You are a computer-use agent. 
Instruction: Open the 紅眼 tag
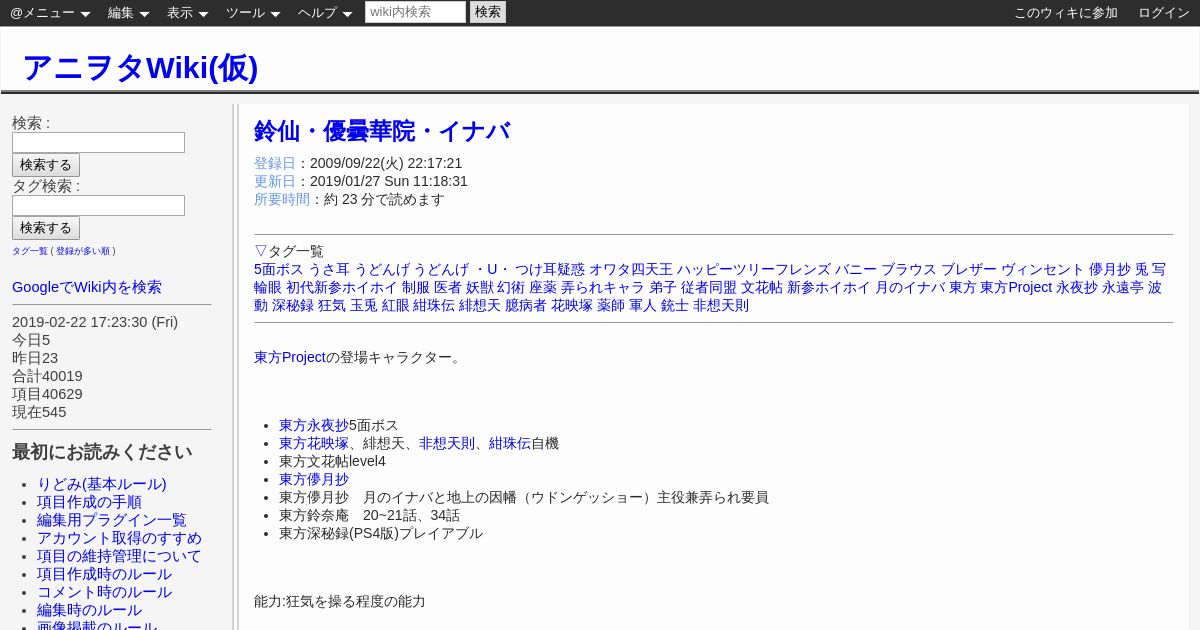[x=396, y=306]
